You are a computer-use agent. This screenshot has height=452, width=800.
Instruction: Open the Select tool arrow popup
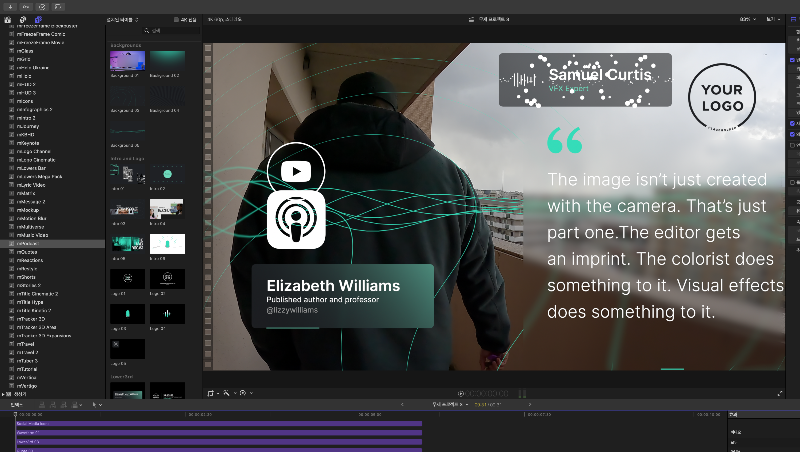[x=96, y=405]
